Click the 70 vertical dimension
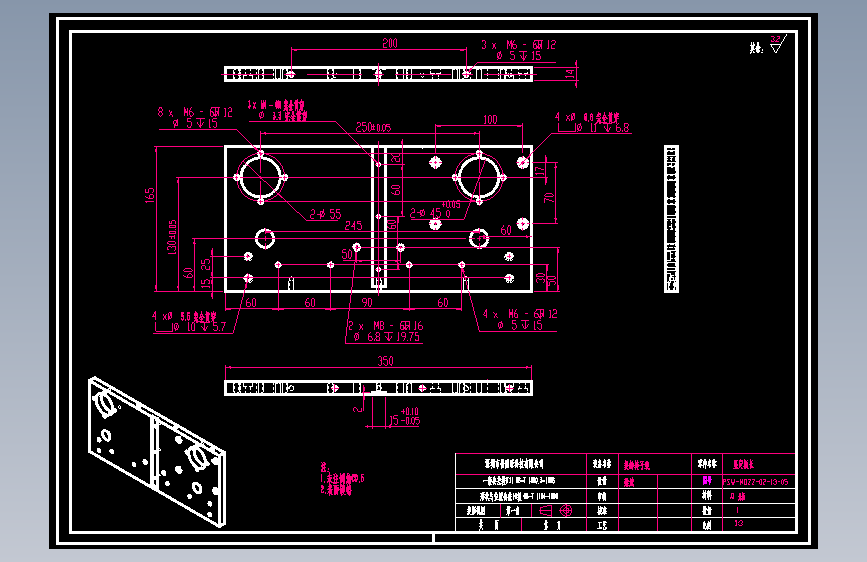Viewport: 867px width, 562px height. pos(549,197)
